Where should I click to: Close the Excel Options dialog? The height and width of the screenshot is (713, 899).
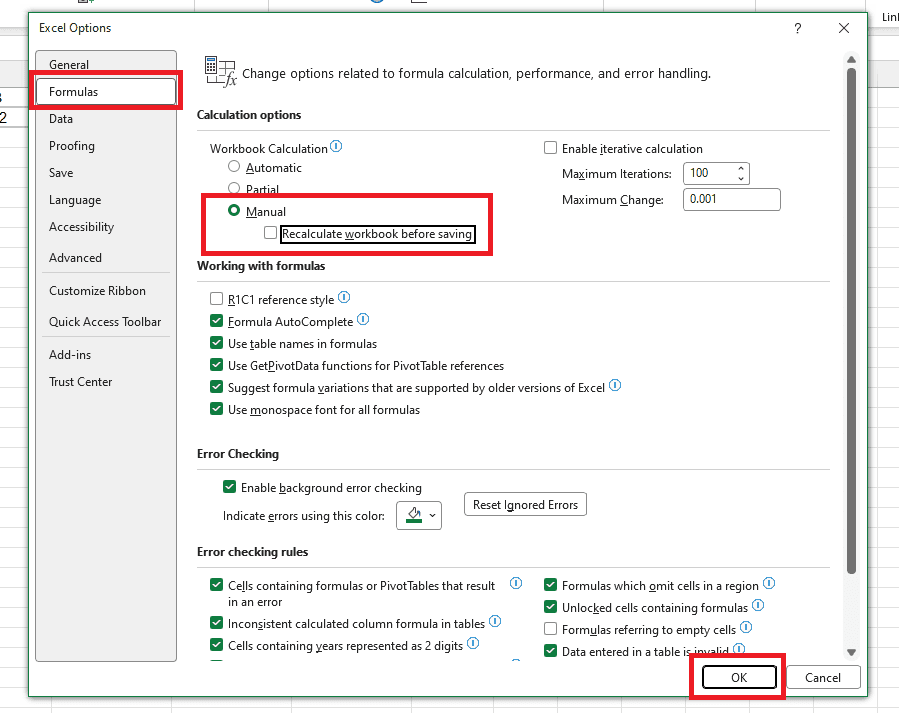[843, 28]
